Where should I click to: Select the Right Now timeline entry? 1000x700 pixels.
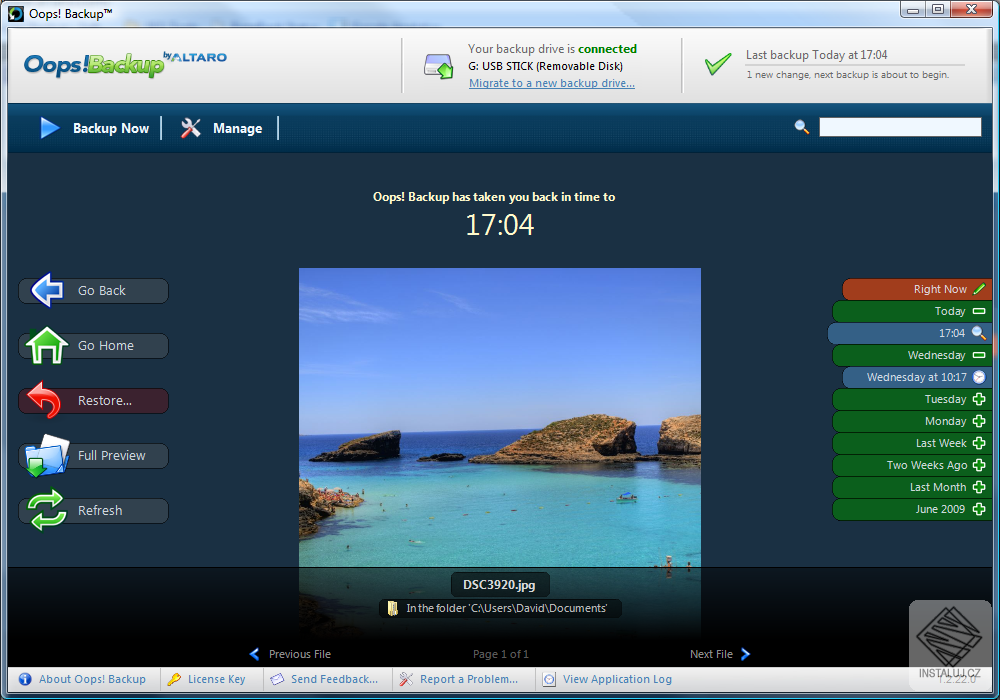916,289
